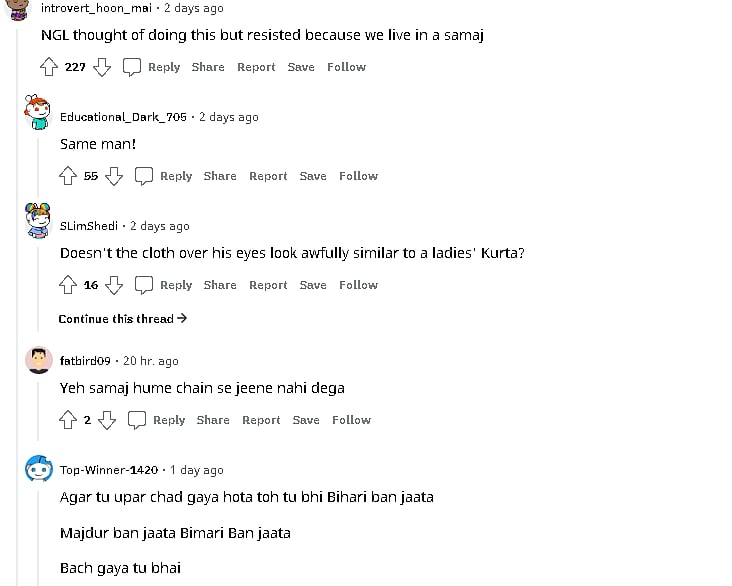Image resolution: width=732 pixels, height=586 pixels.
Task: Share introvert_hoon_mai's comment
Action: 208,67
